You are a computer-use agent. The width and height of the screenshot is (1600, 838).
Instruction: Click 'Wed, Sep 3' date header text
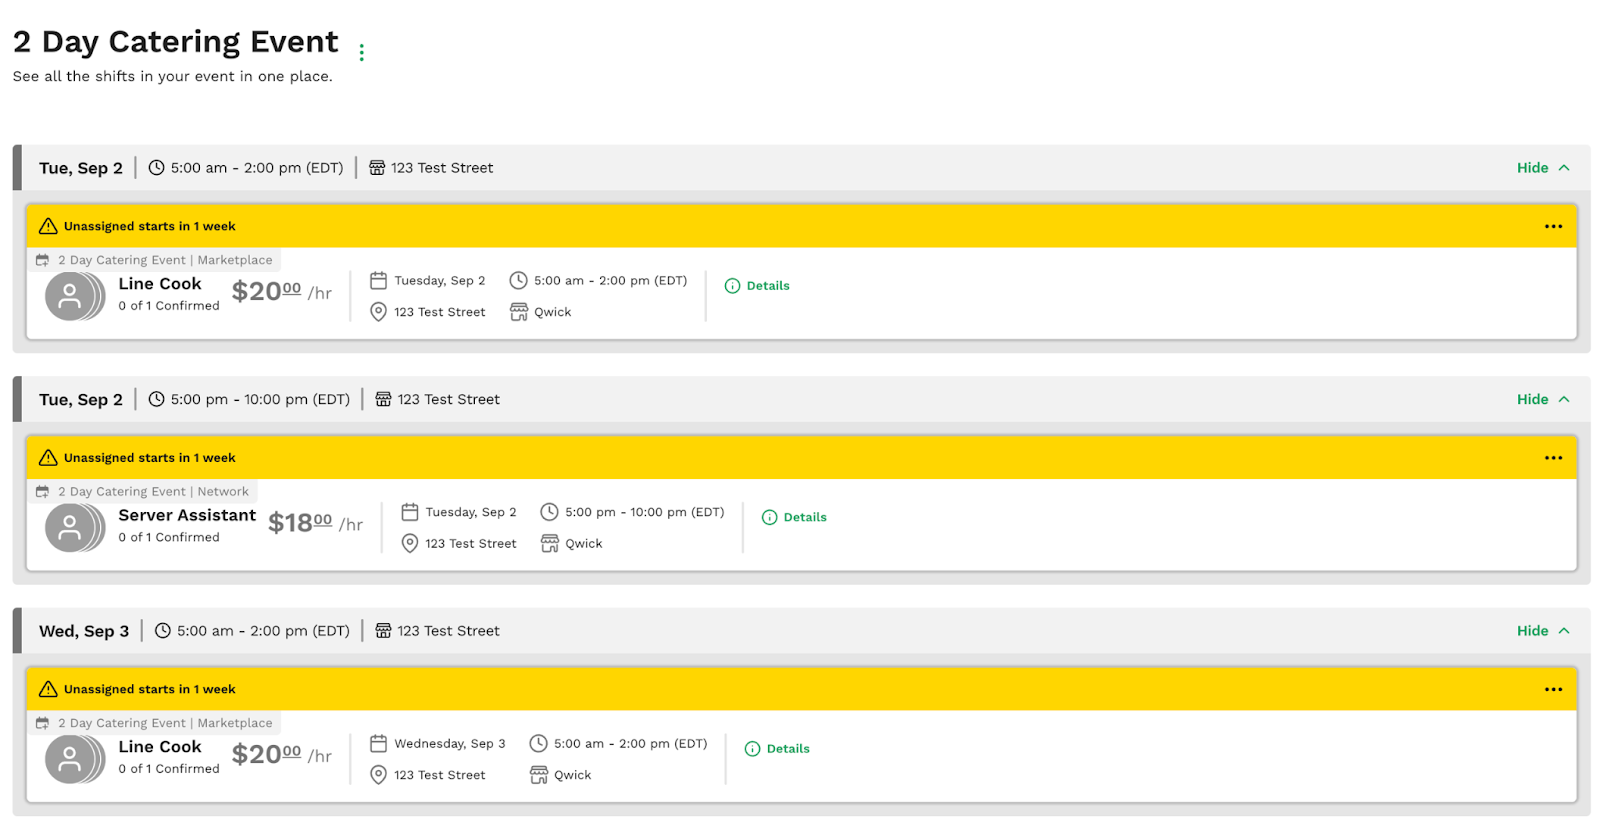(x=84, y=631)
